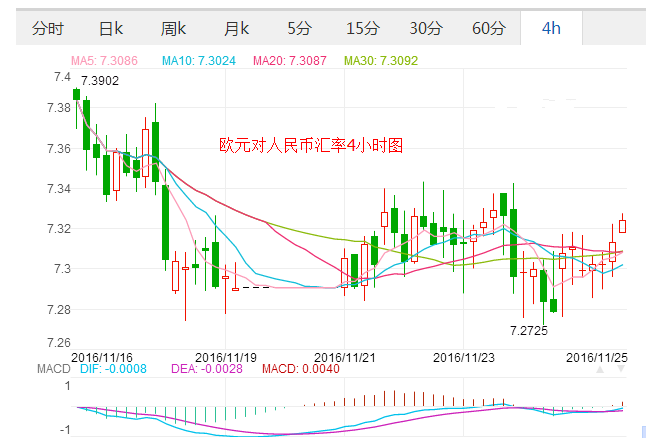
Task: Switch to the 分时 chart tab
Action: [48, 28]
